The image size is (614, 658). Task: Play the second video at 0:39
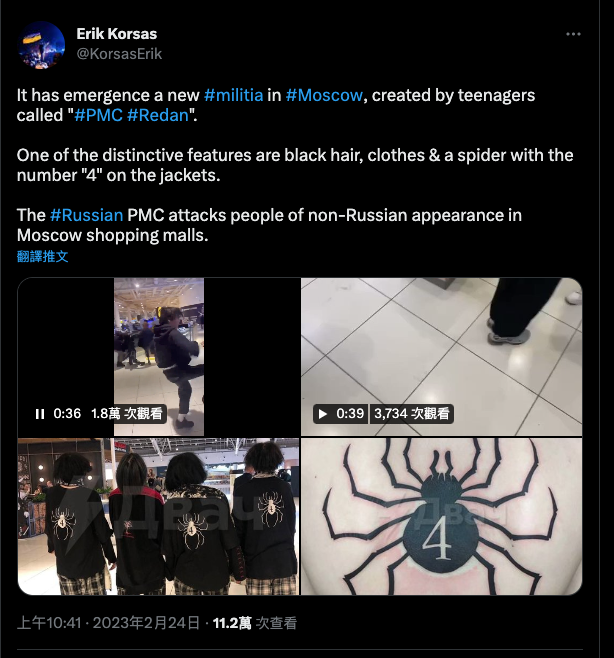(323, 414)
